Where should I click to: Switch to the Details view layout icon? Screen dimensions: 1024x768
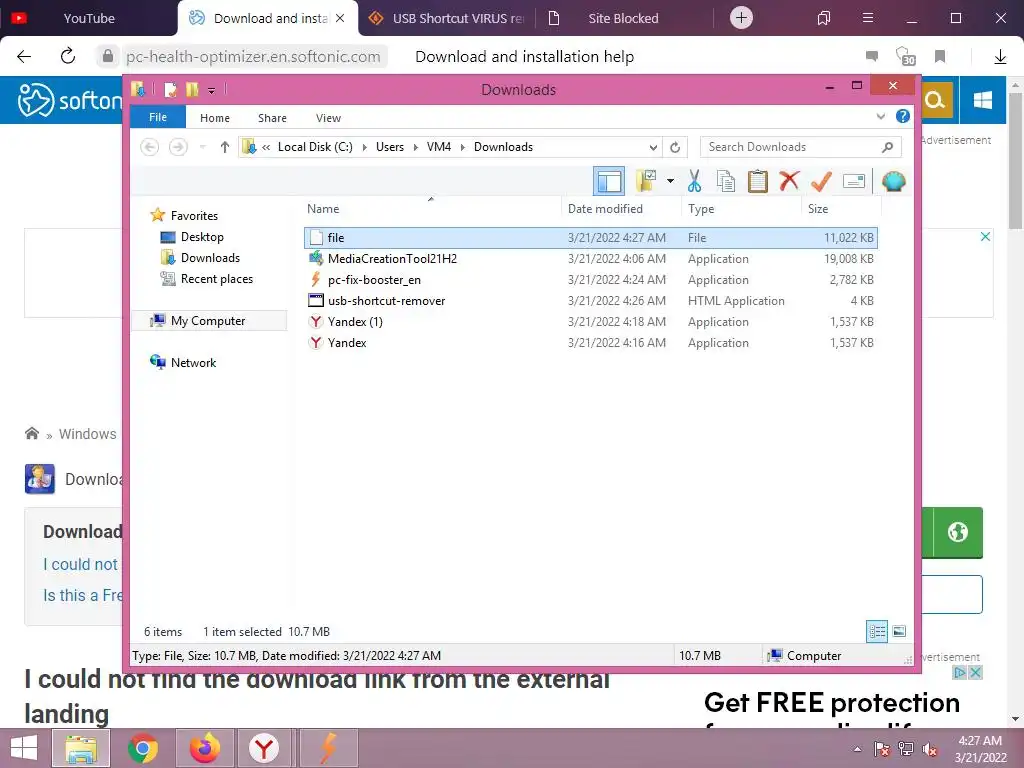(x=877, y=632)
